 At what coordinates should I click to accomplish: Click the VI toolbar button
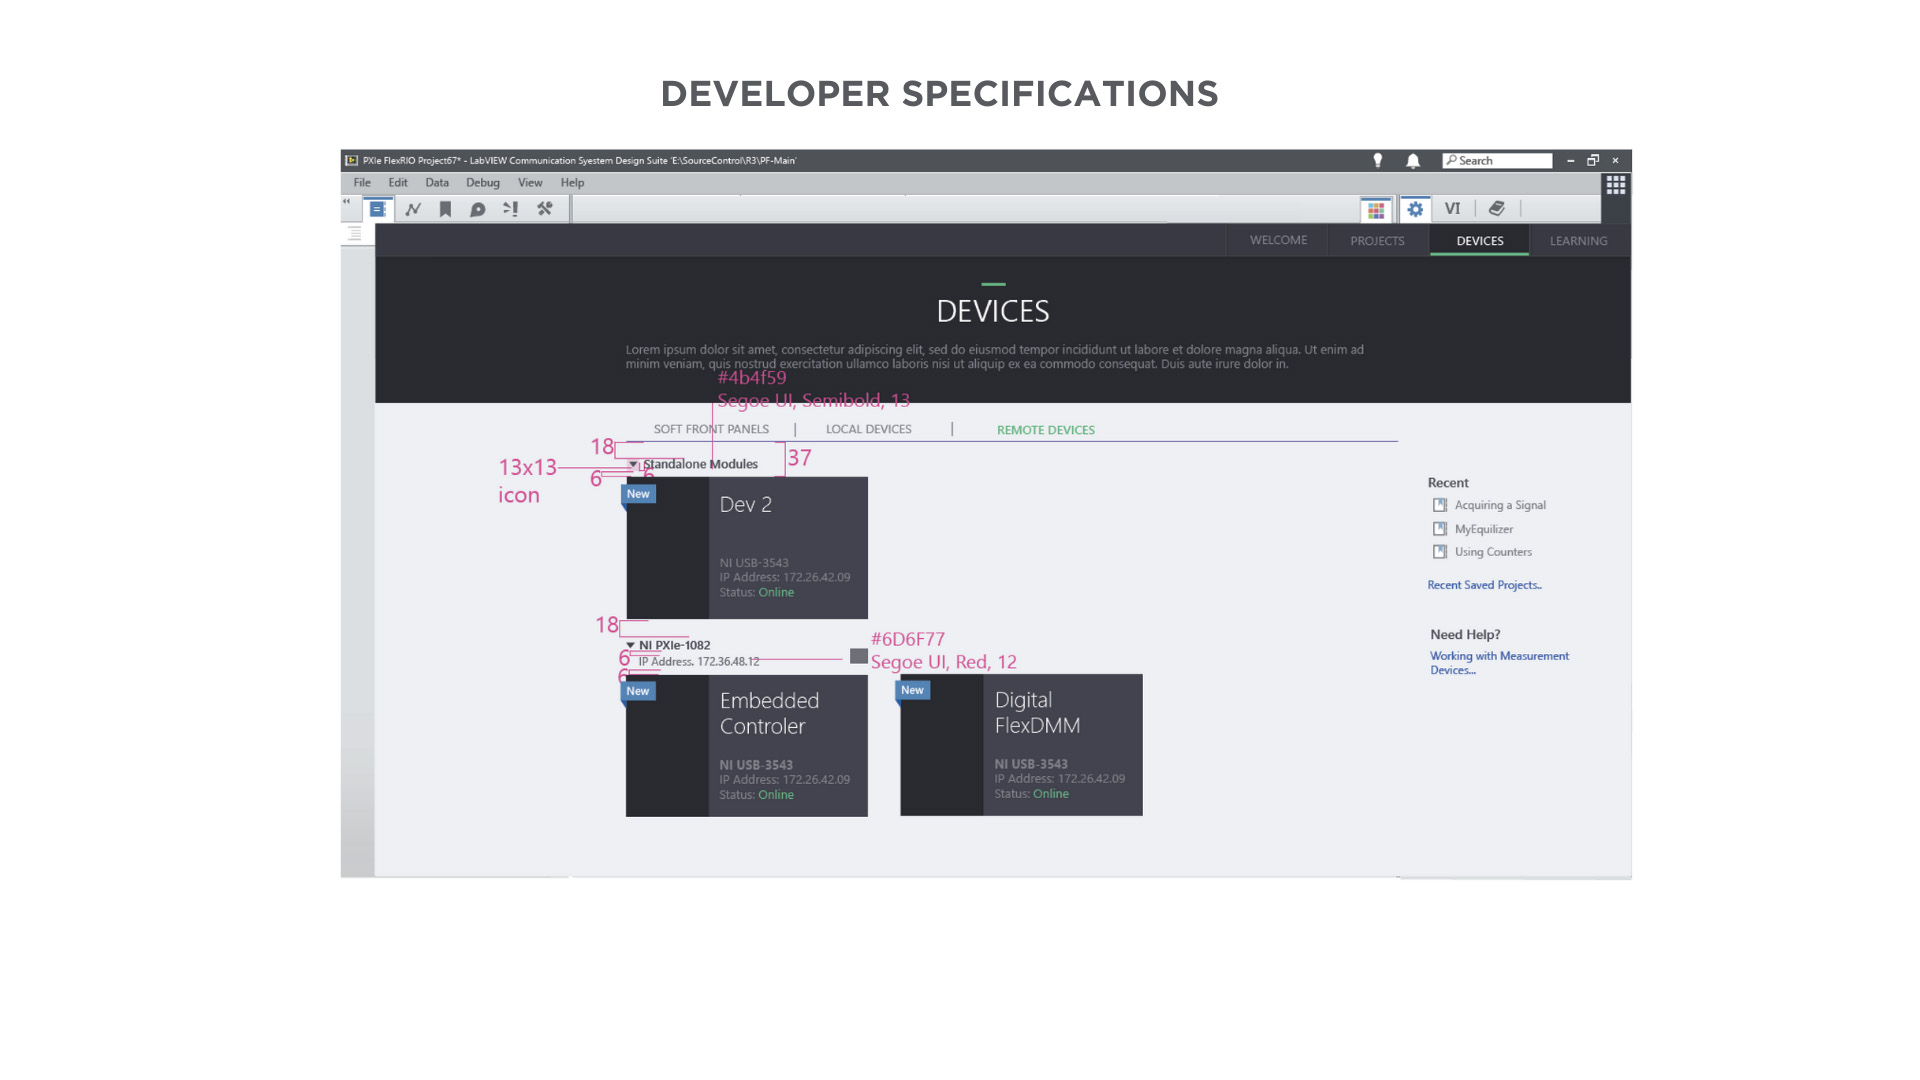point(1452,208)
